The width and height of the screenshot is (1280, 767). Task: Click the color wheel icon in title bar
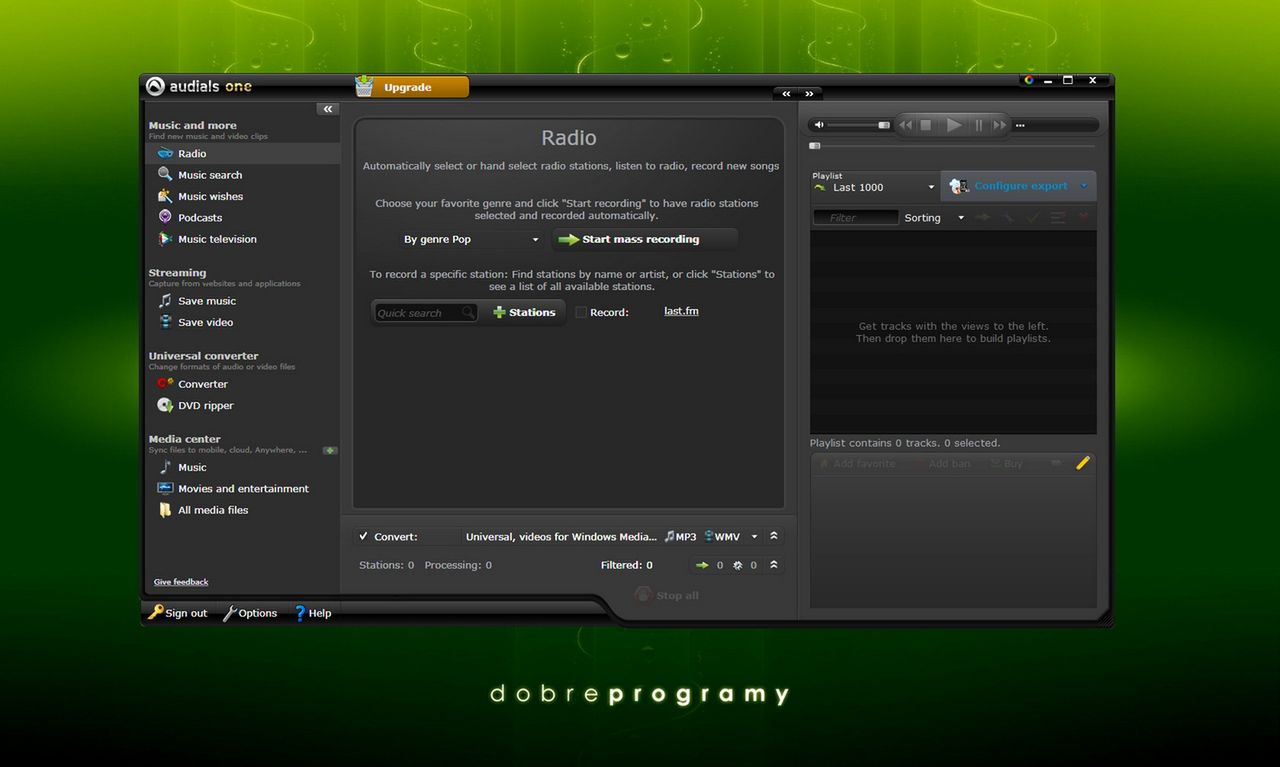click(1028, 80)
